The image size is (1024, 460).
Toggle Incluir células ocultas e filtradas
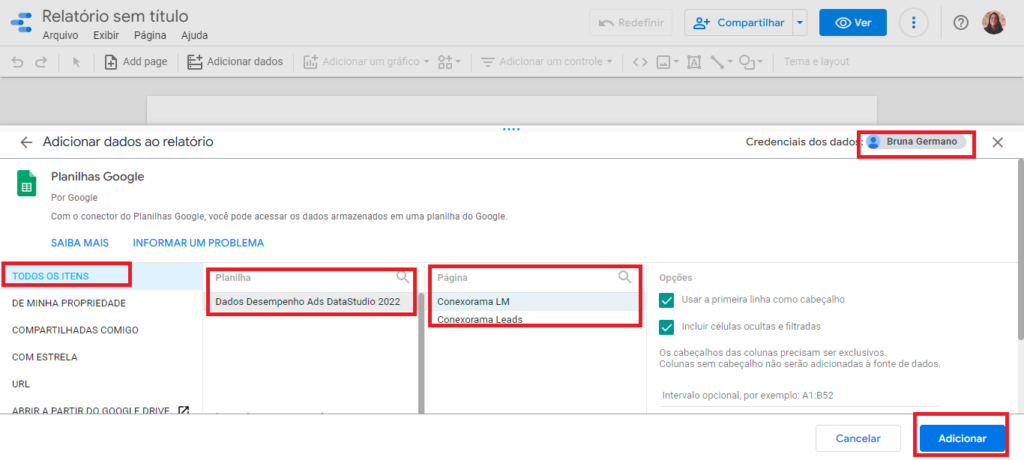666,326
